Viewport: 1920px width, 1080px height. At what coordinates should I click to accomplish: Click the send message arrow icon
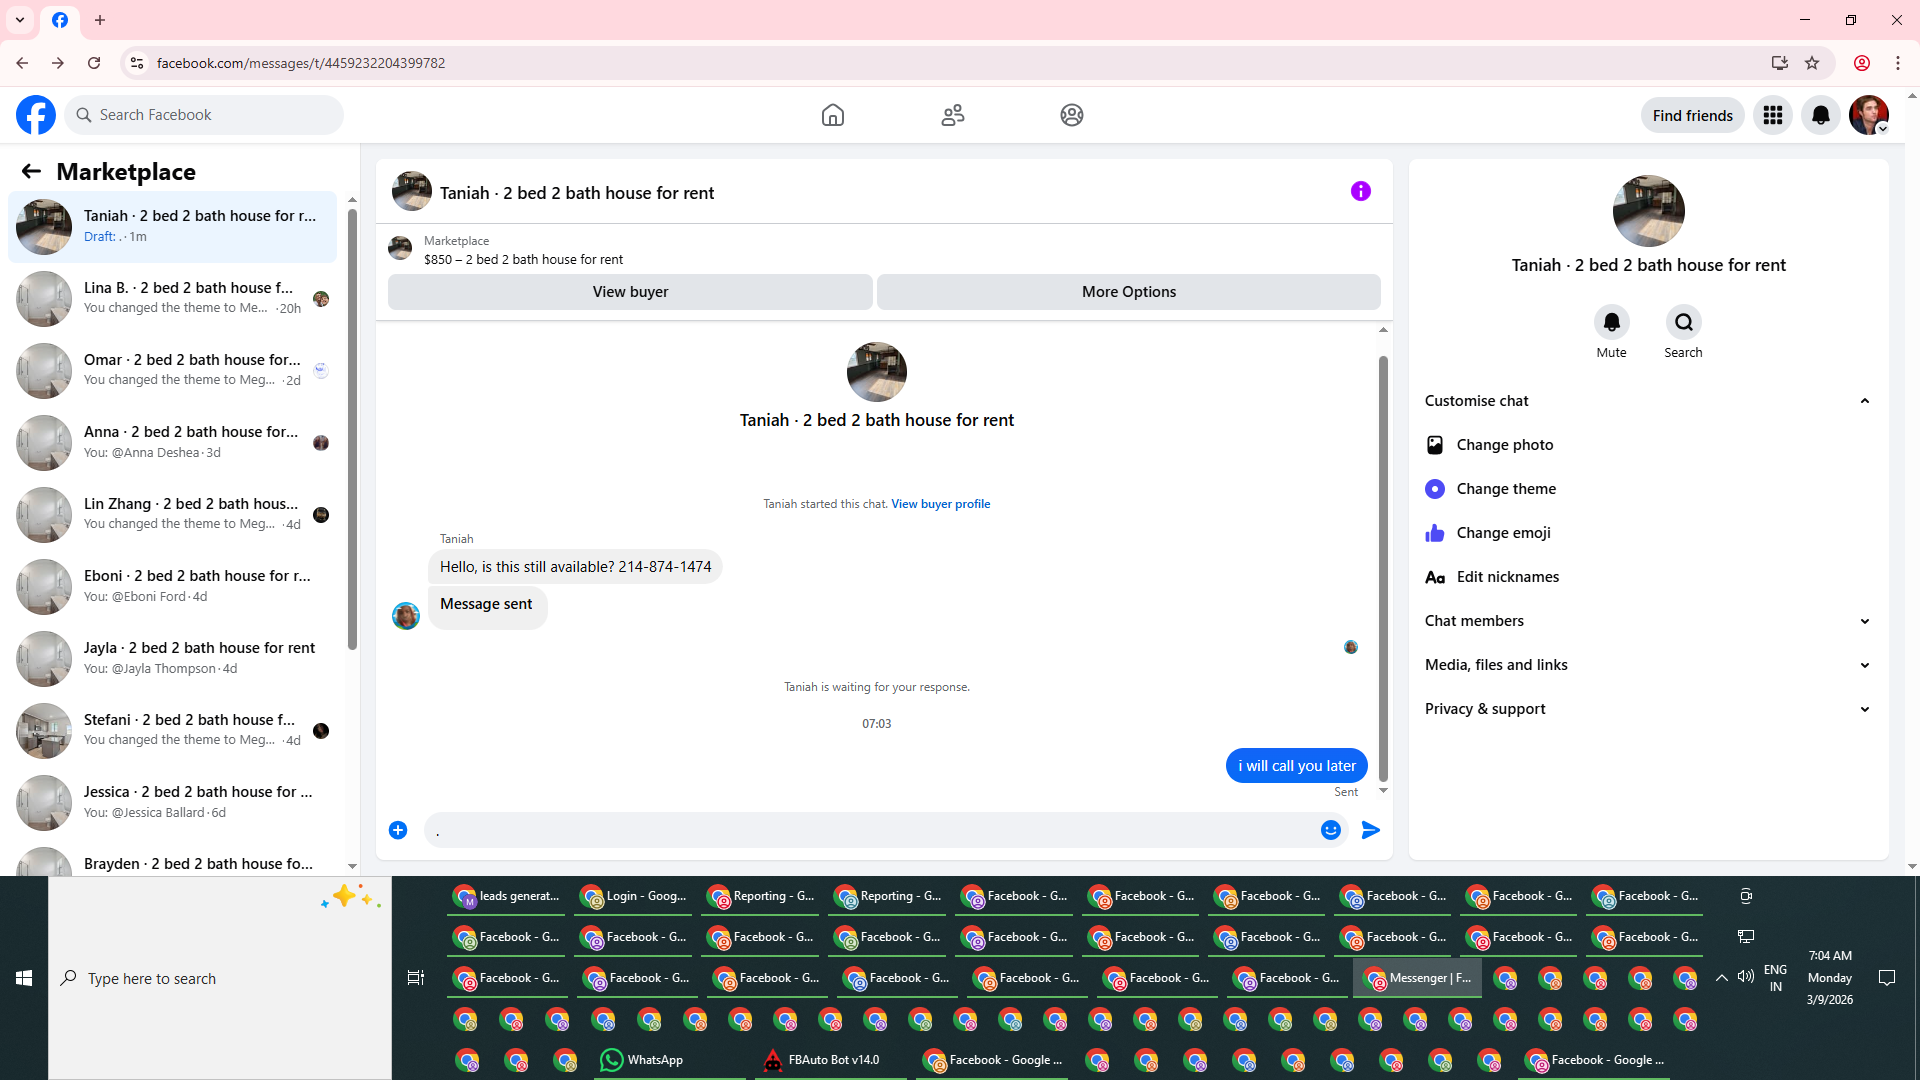click(1370, 830)
